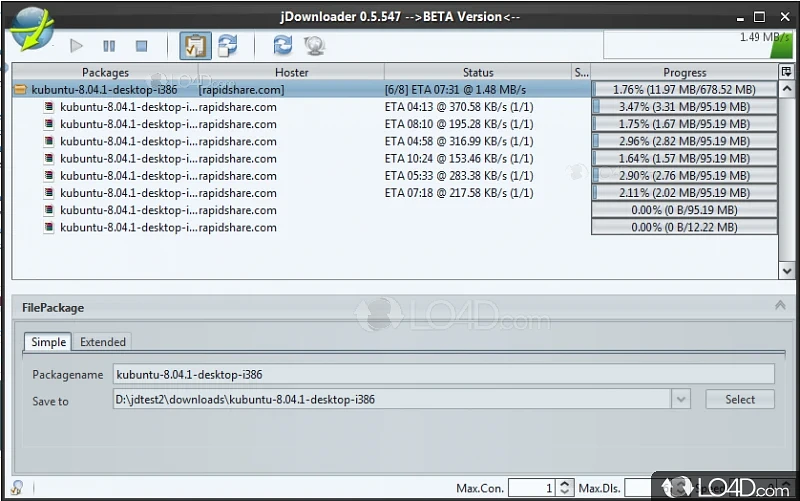Viewport: 800px width, 501px height.
Task: Switch to the Simple tab
Action: [48, 342]
